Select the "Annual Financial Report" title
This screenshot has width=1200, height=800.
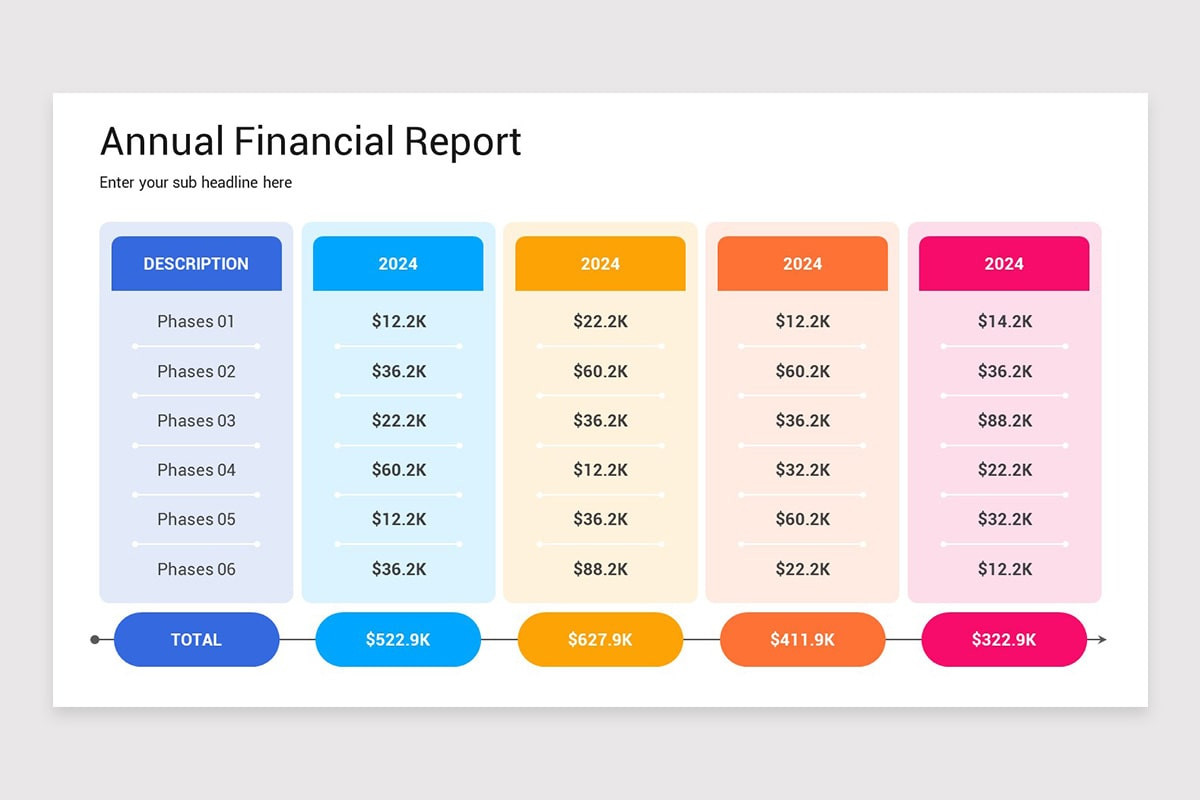coord(310,142)
